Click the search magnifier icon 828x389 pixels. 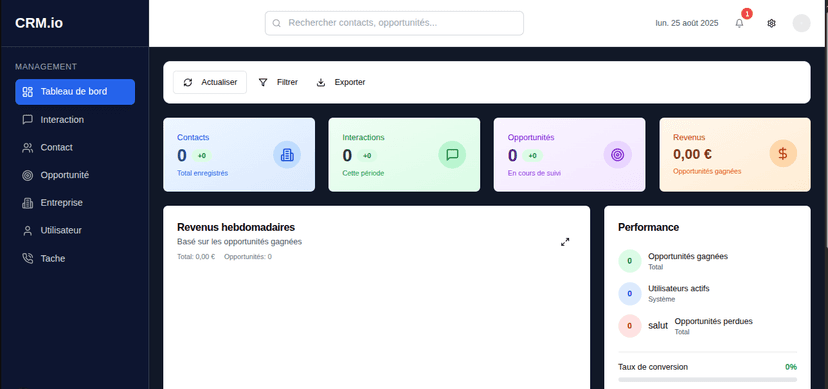pyautogui.click(x=276, y=23)
